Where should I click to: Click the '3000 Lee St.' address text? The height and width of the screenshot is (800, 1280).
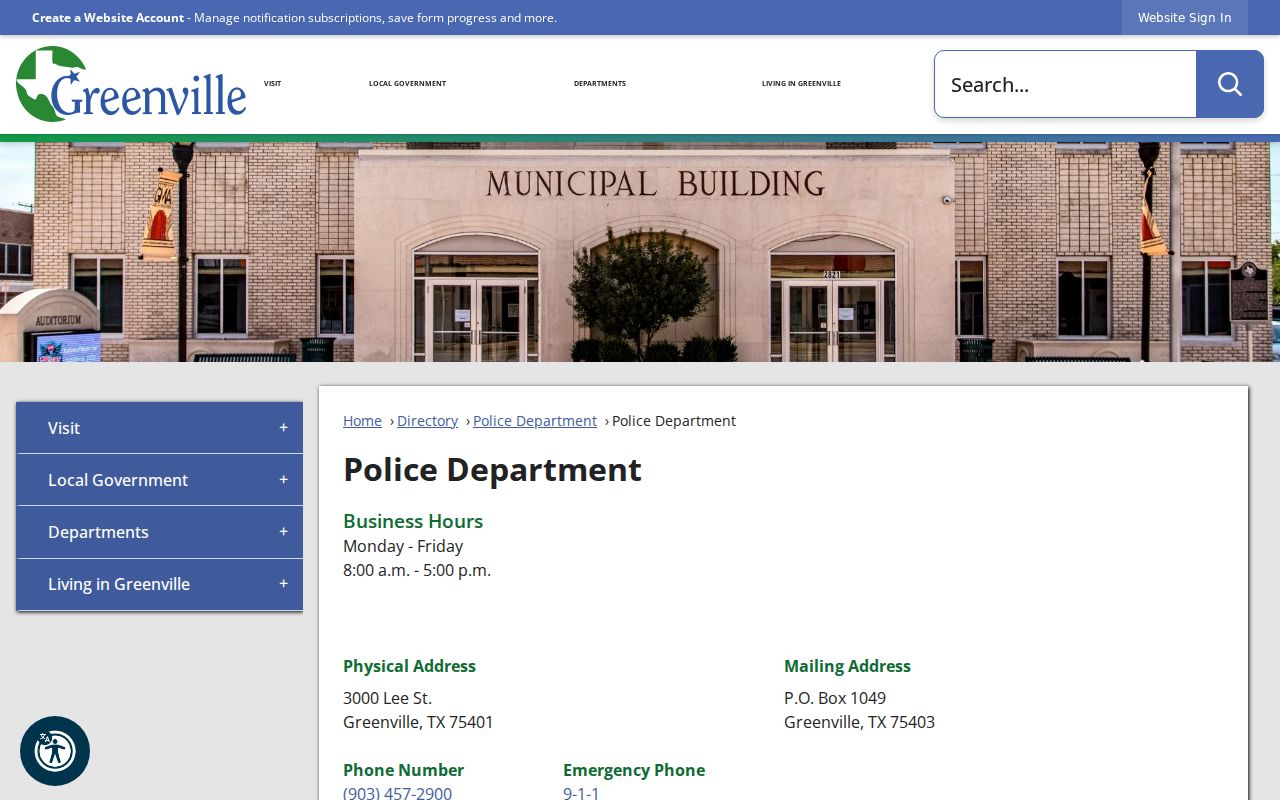tap(387, 698)
